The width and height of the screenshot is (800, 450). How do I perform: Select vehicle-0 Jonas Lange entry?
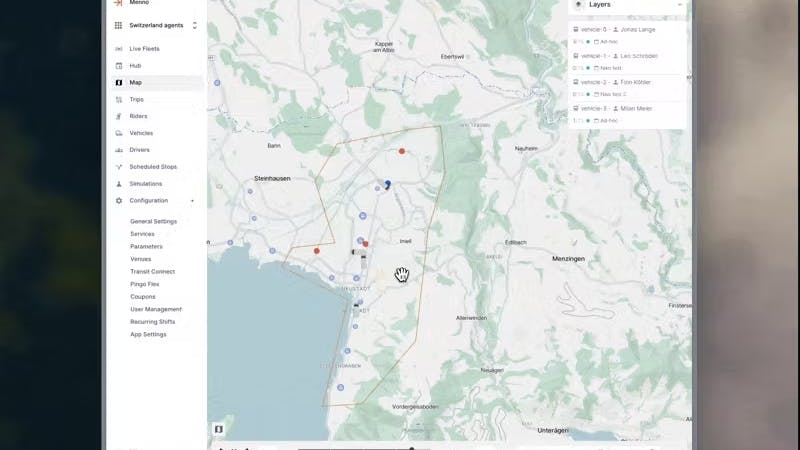coord(627,35)
